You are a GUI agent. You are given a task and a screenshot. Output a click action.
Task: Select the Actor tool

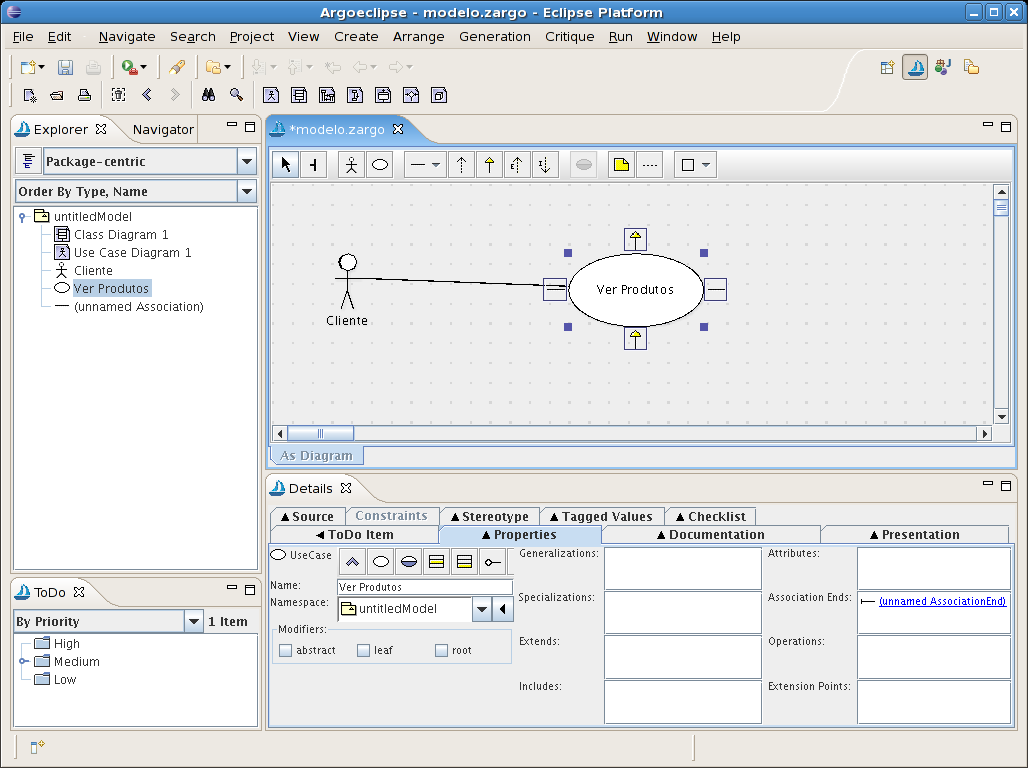[x=350, y=163]
